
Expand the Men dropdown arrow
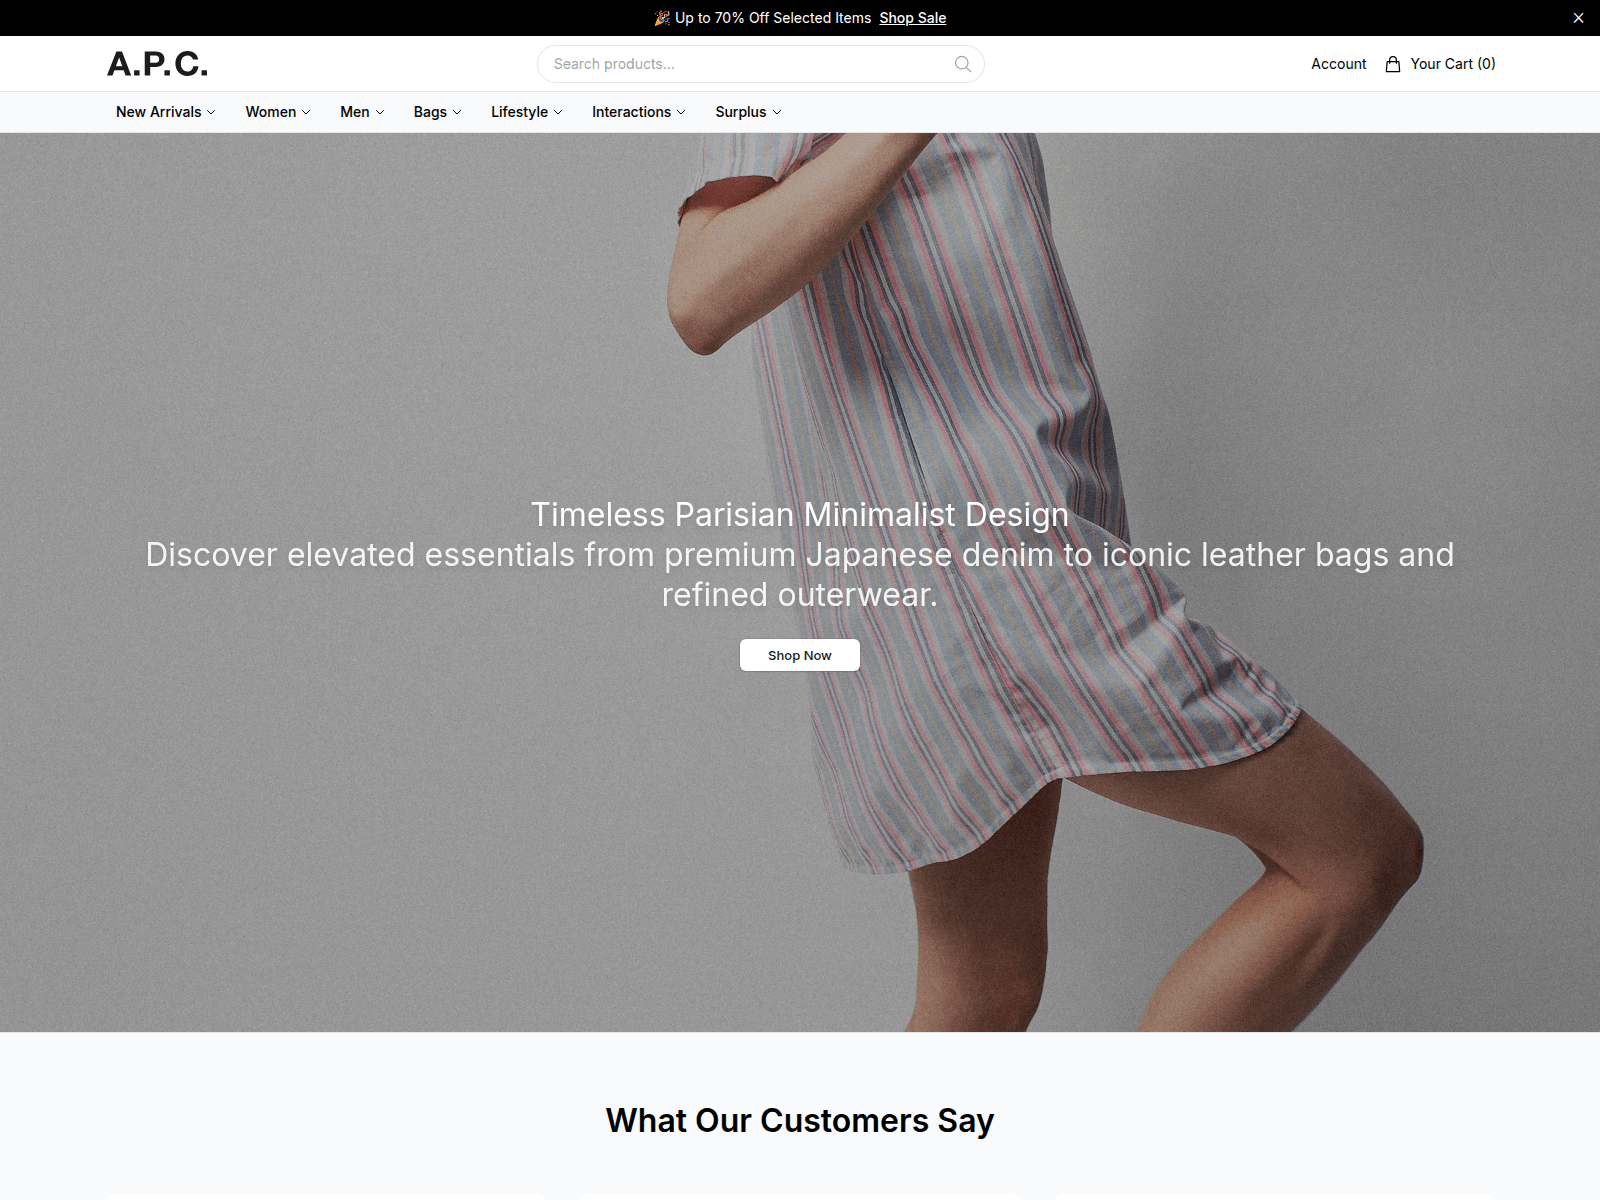point(380,112)
